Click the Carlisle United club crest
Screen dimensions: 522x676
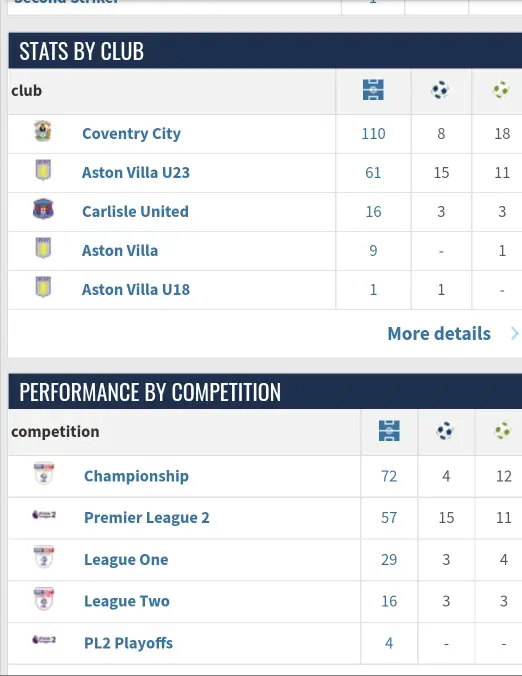[x=43, y=209]
